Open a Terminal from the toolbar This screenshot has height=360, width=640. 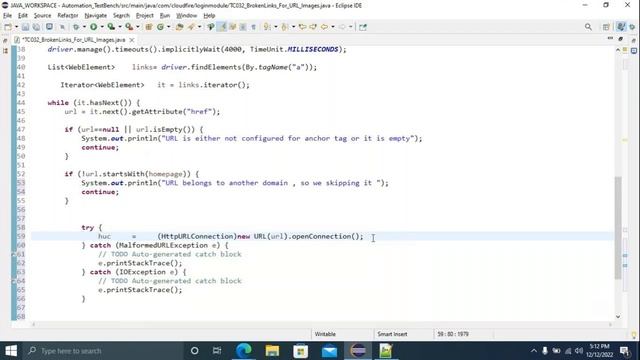click(49, 27)
